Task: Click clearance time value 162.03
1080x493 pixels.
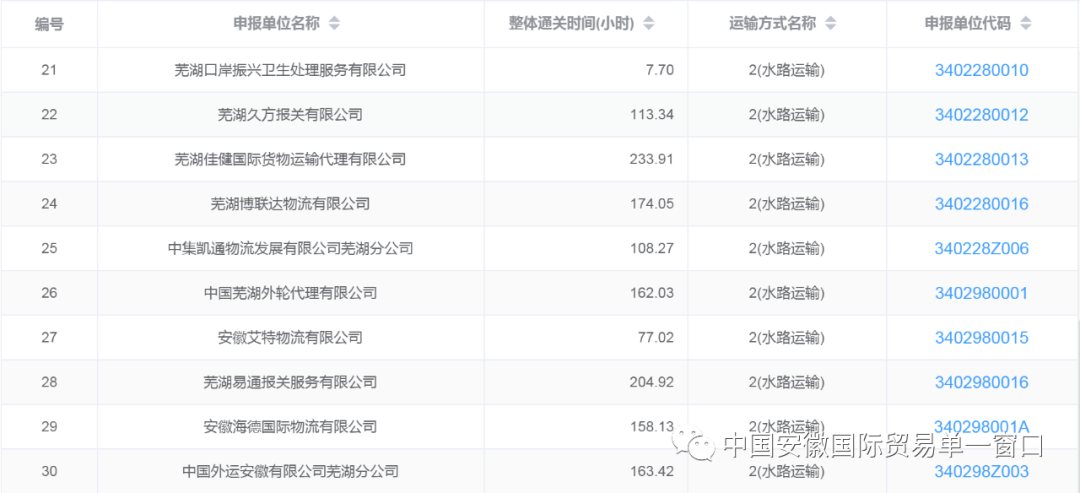Action: click(x=652, y=293)
